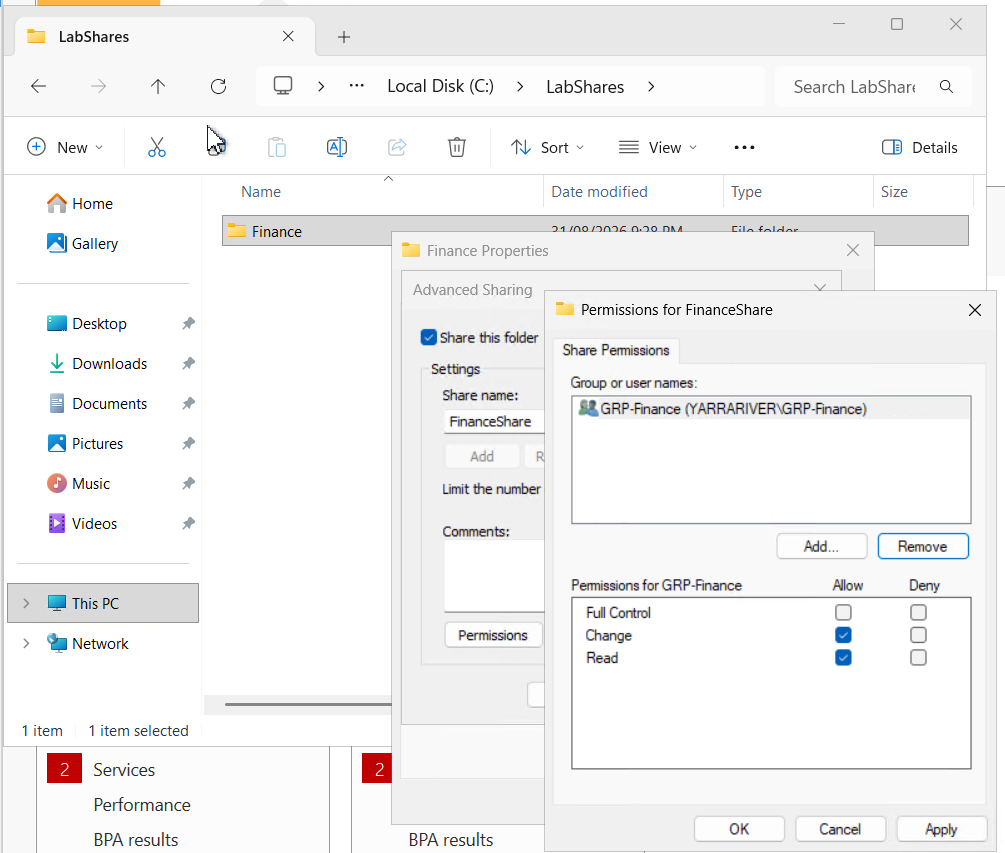Viewport: 1005px width, 853px height.
Task: Expand chevron after the PC icon
Action: coord(321,87)
